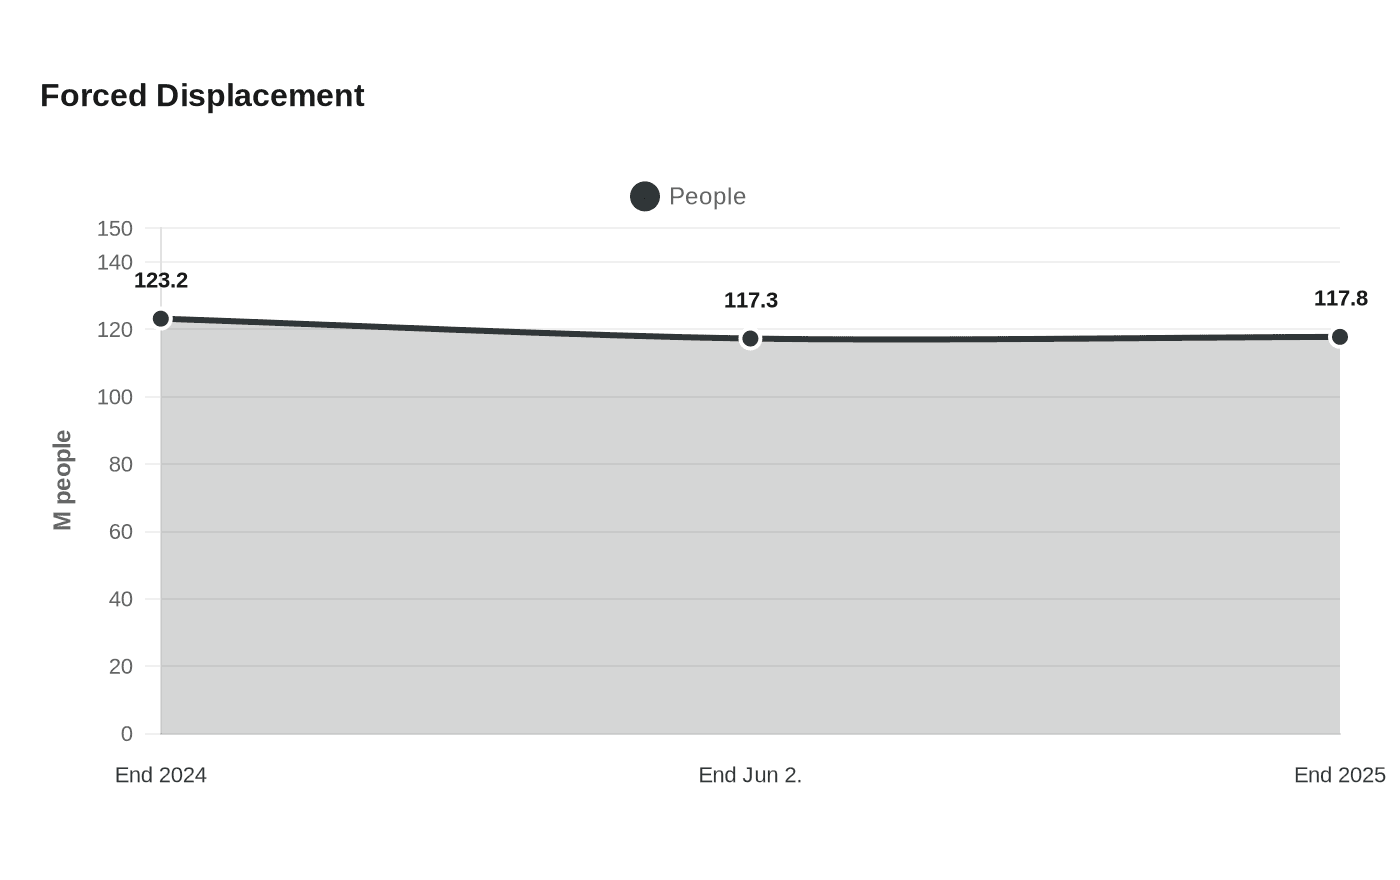Click the 140 y-axis tick label

point(115,263)
